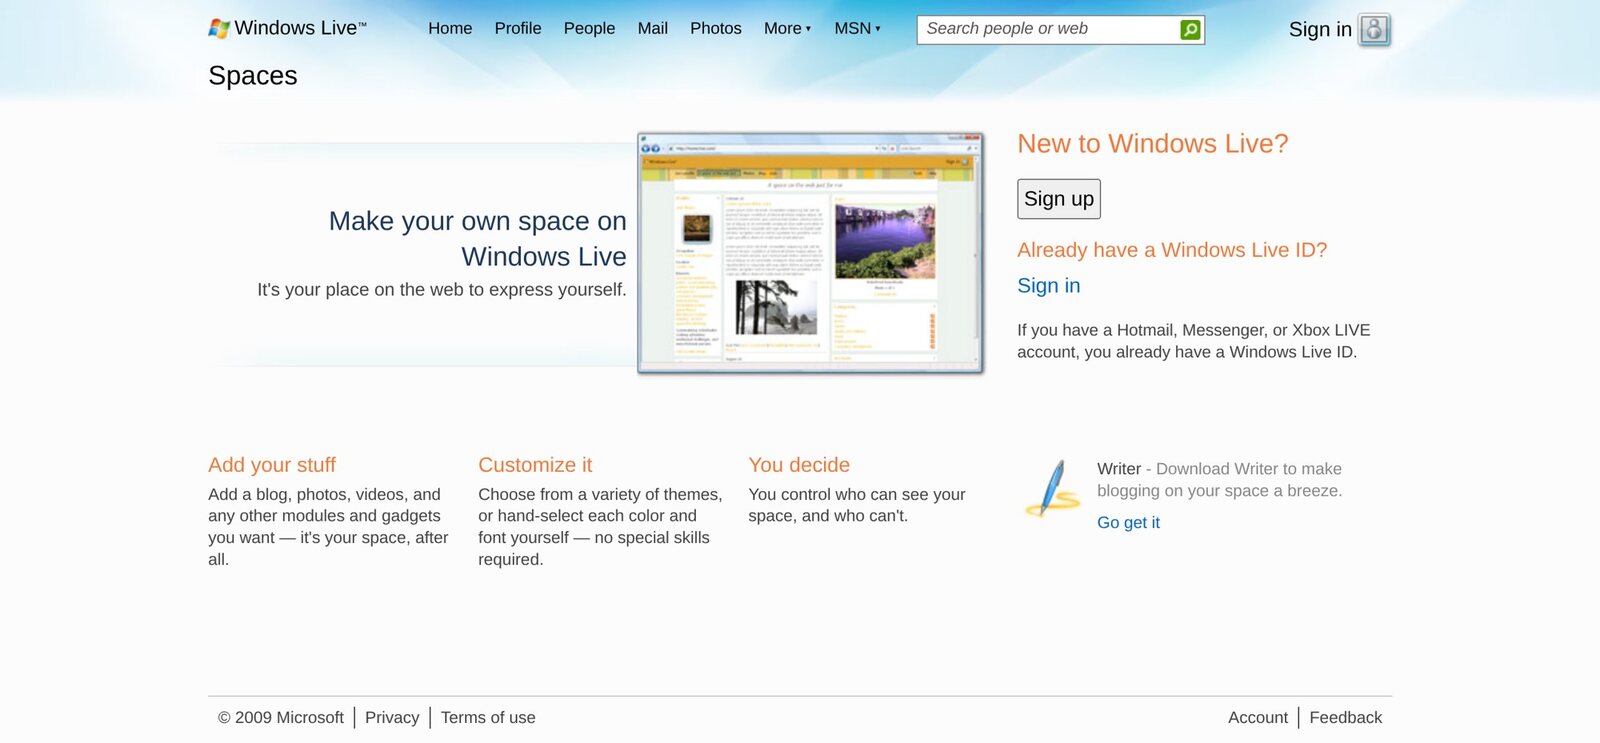Image resolution: width=1600 pixels, height=743 pixels.
Task: Follow the Go get it link
Action: click(x=1128, y=523)
